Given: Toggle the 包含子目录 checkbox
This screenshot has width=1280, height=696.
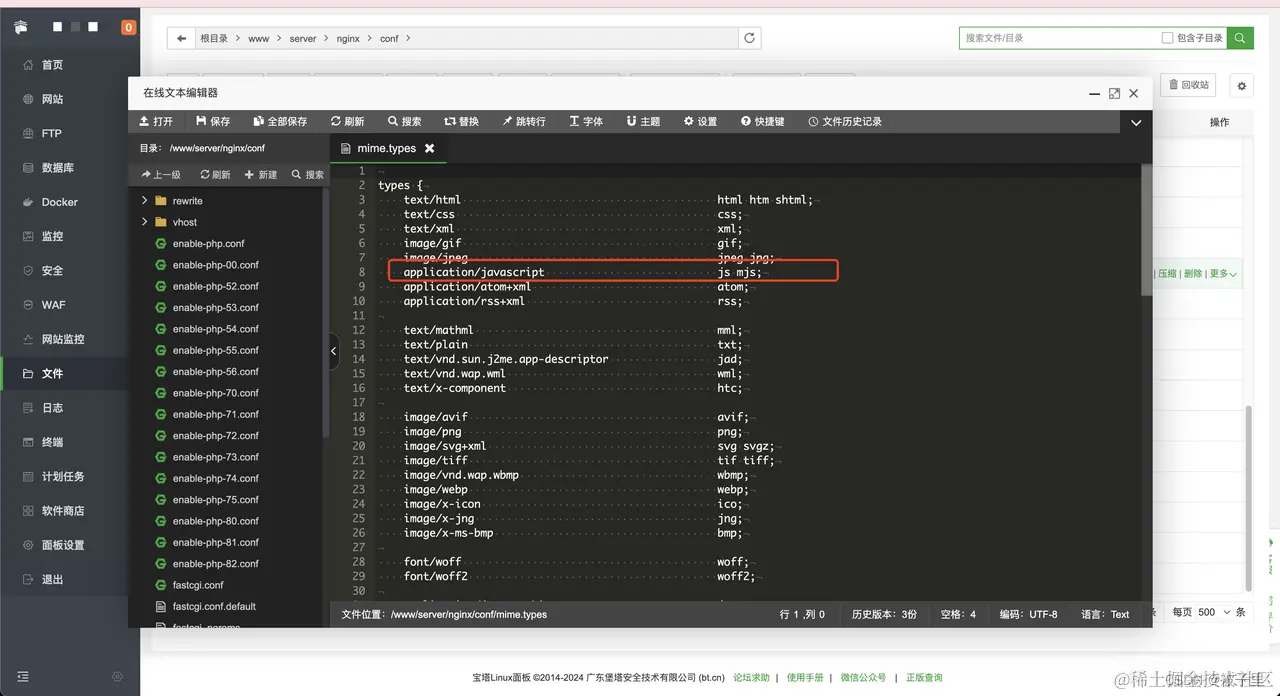Looking at the screenshot, I should (1167, 38).
